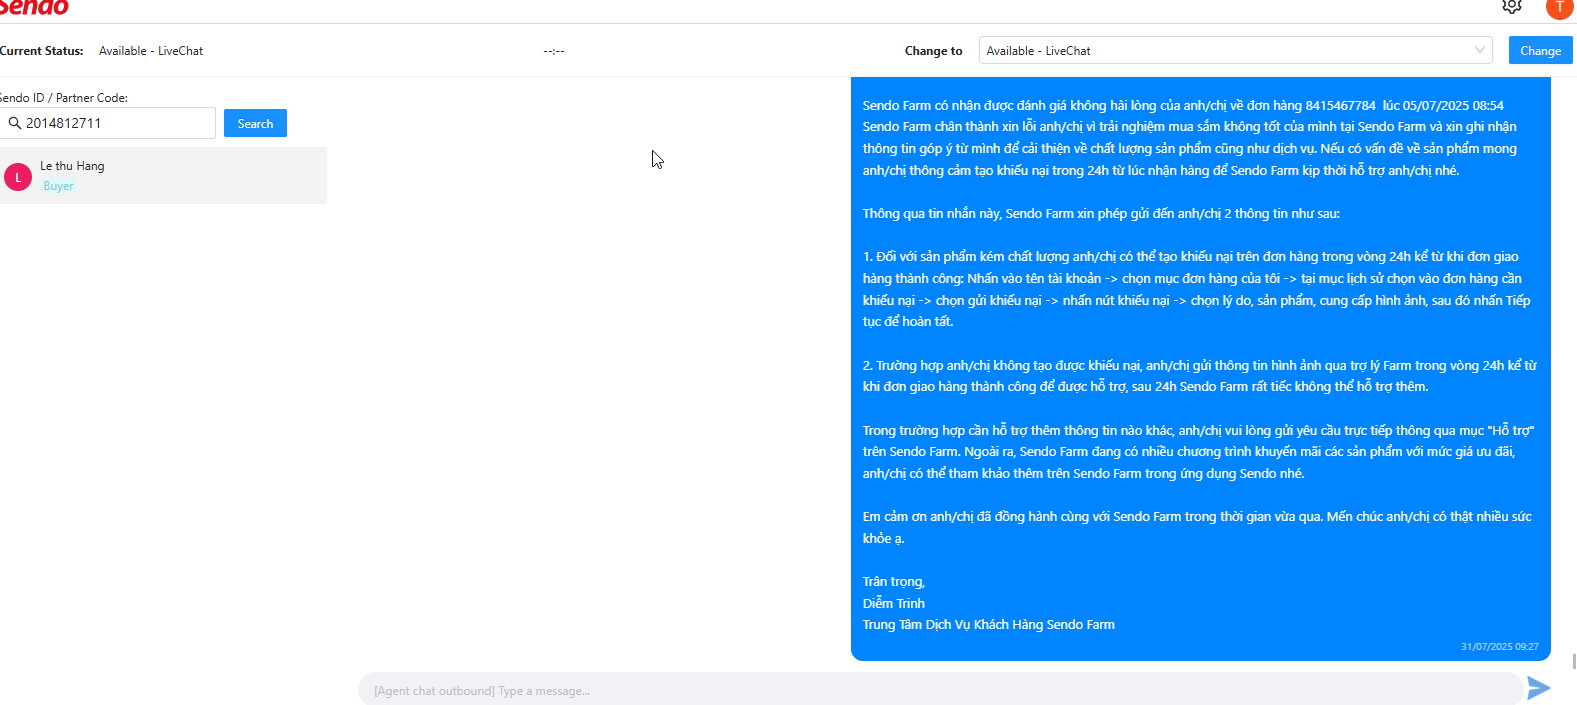Click the Search button

click(255, 123)
